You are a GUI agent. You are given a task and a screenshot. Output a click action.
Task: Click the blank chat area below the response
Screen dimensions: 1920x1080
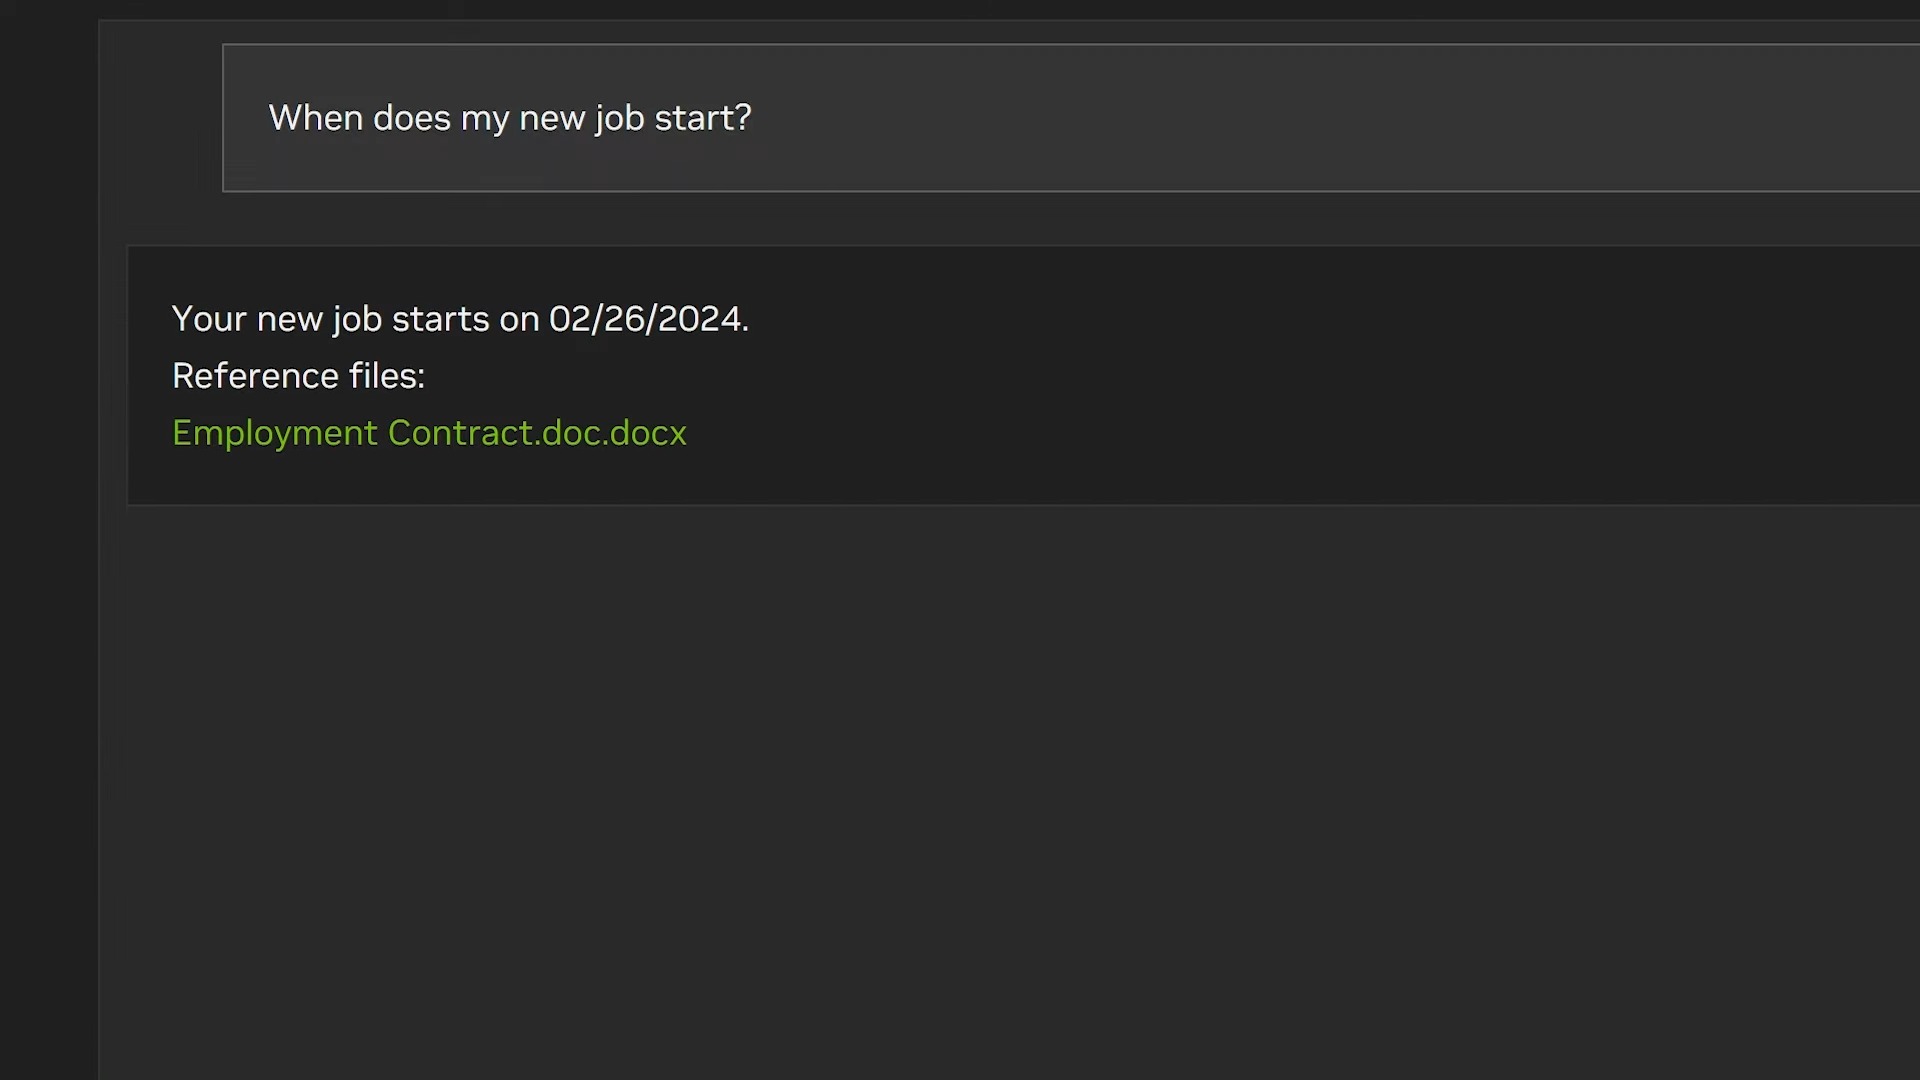(1000, 780)
